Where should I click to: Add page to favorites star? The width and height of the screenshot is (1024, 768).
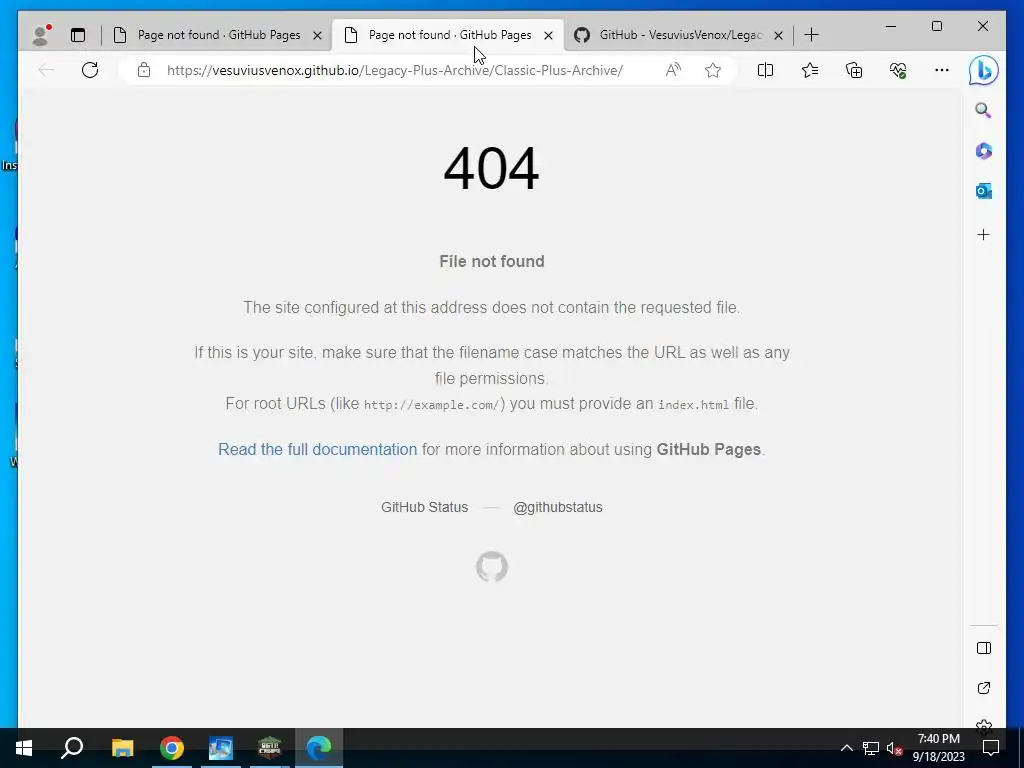coord(712,70)
